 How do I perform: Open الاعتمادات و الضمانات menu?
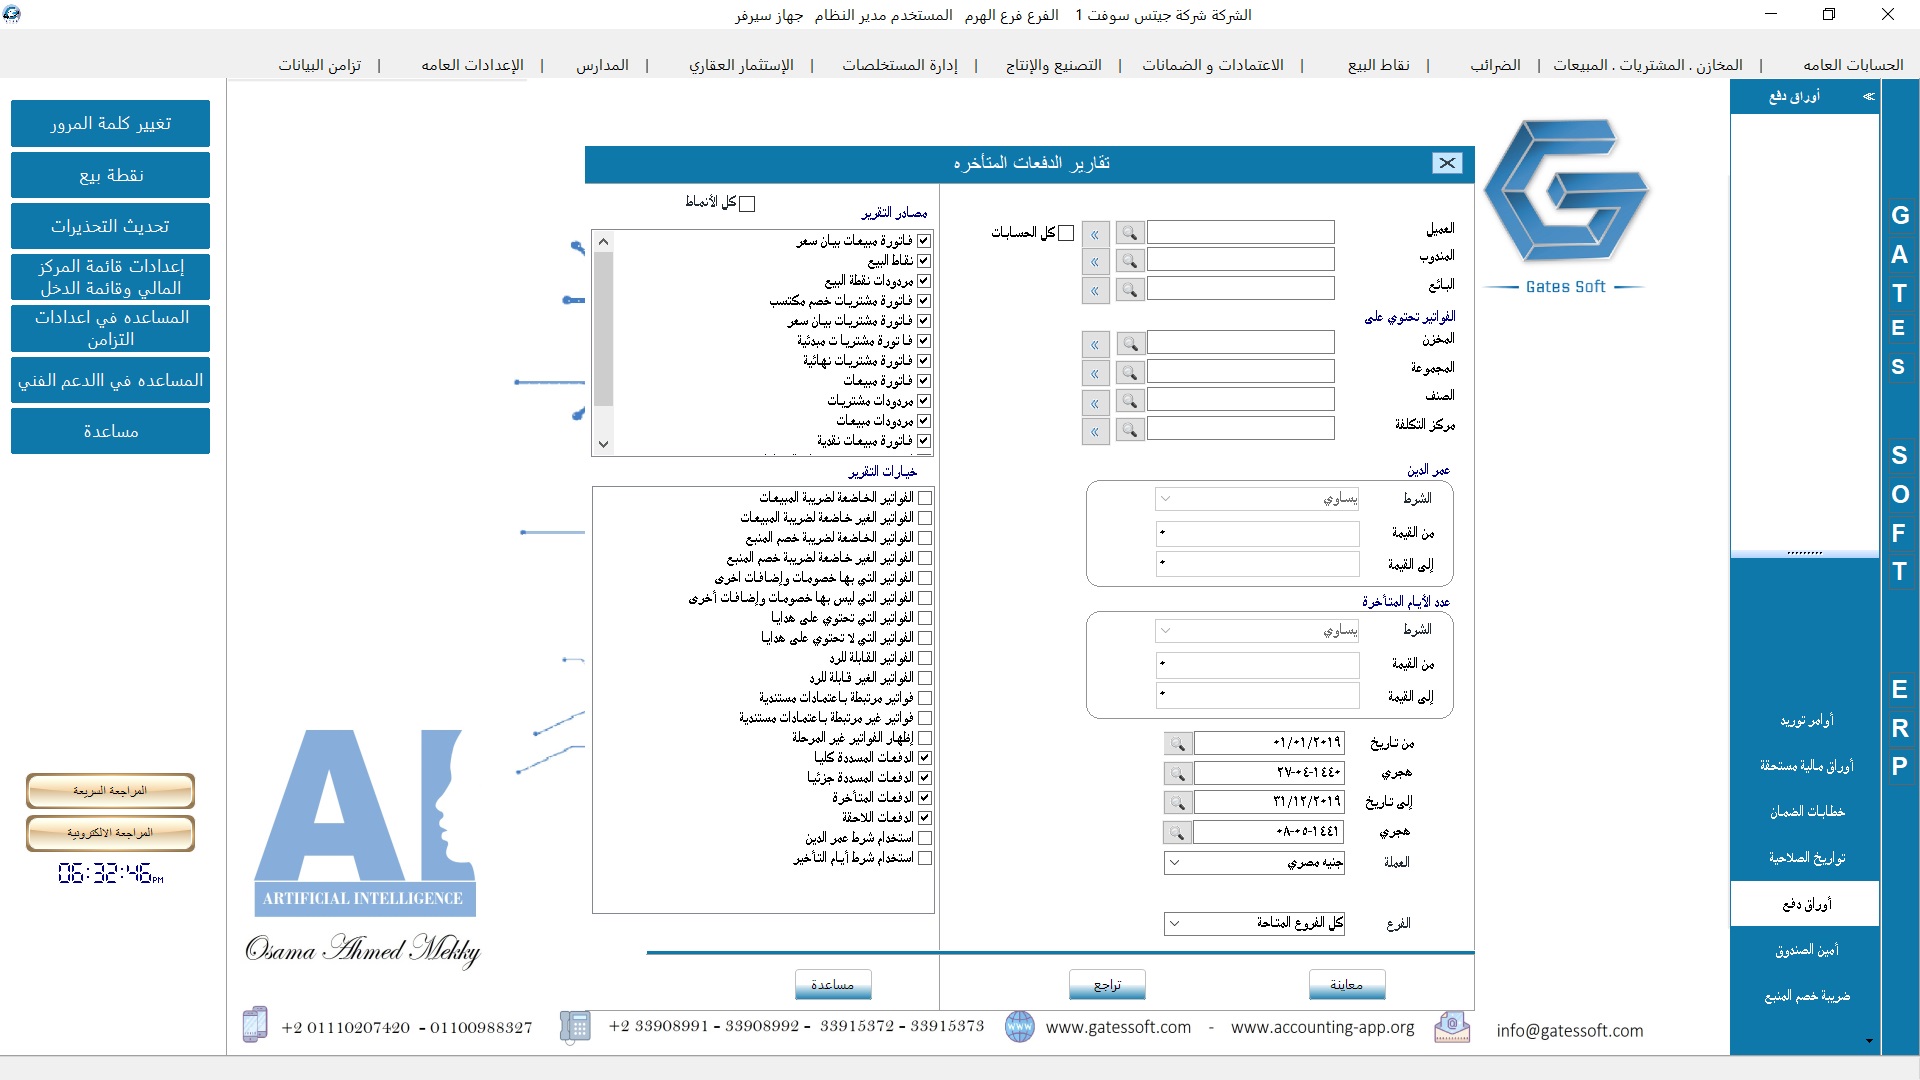pyautogui.click(x=1213, y=65)
